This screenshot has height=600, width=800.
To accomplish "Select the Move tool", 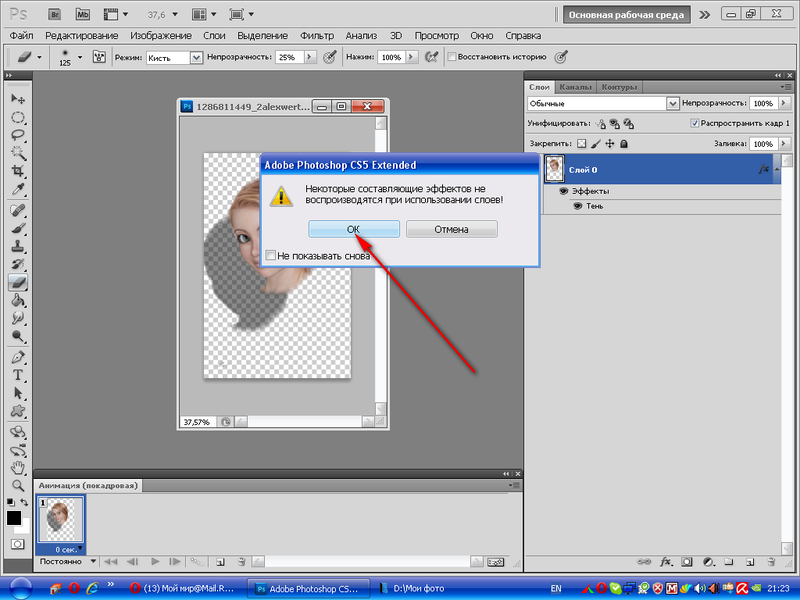I will click(18, 98).
